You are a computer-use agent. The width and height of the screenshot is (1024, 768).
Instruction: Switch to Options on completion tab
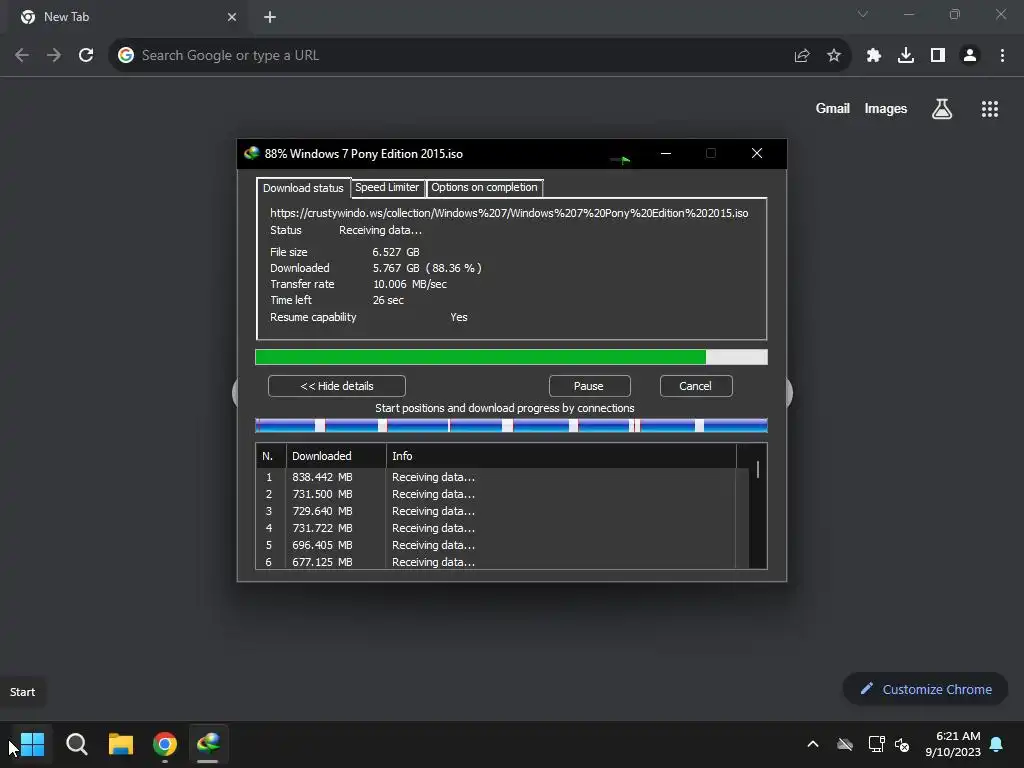coord(484,187)
